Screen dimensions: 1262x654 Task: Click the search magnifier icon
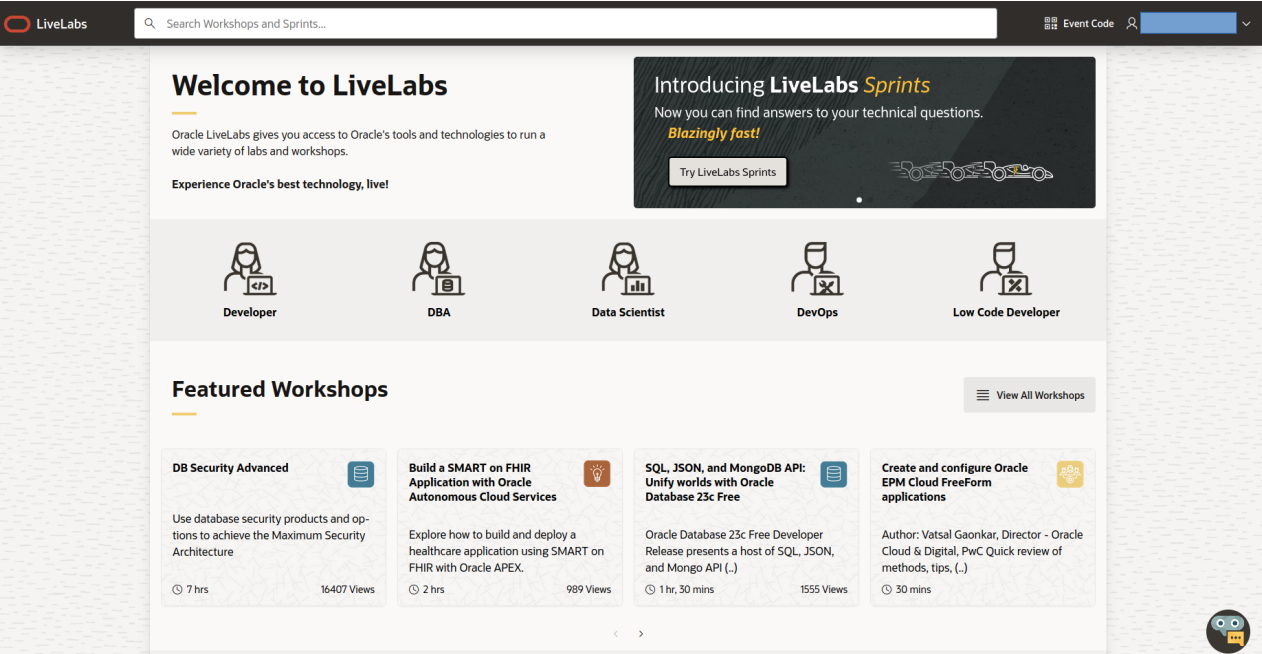point(150,23)
